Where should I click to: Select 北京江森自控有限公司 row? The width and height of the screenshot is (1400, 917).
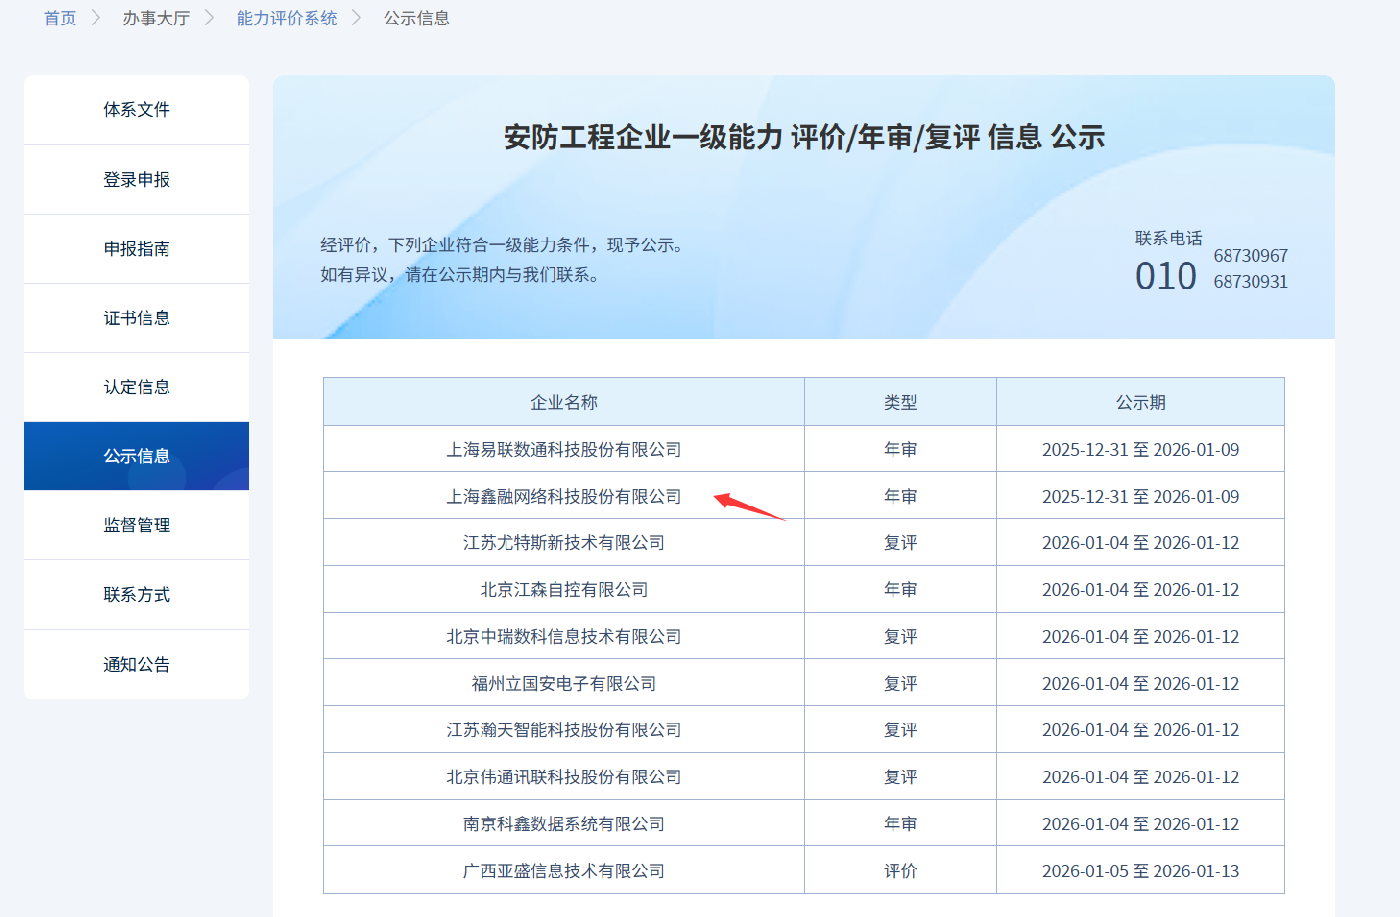tap(562, 588)
